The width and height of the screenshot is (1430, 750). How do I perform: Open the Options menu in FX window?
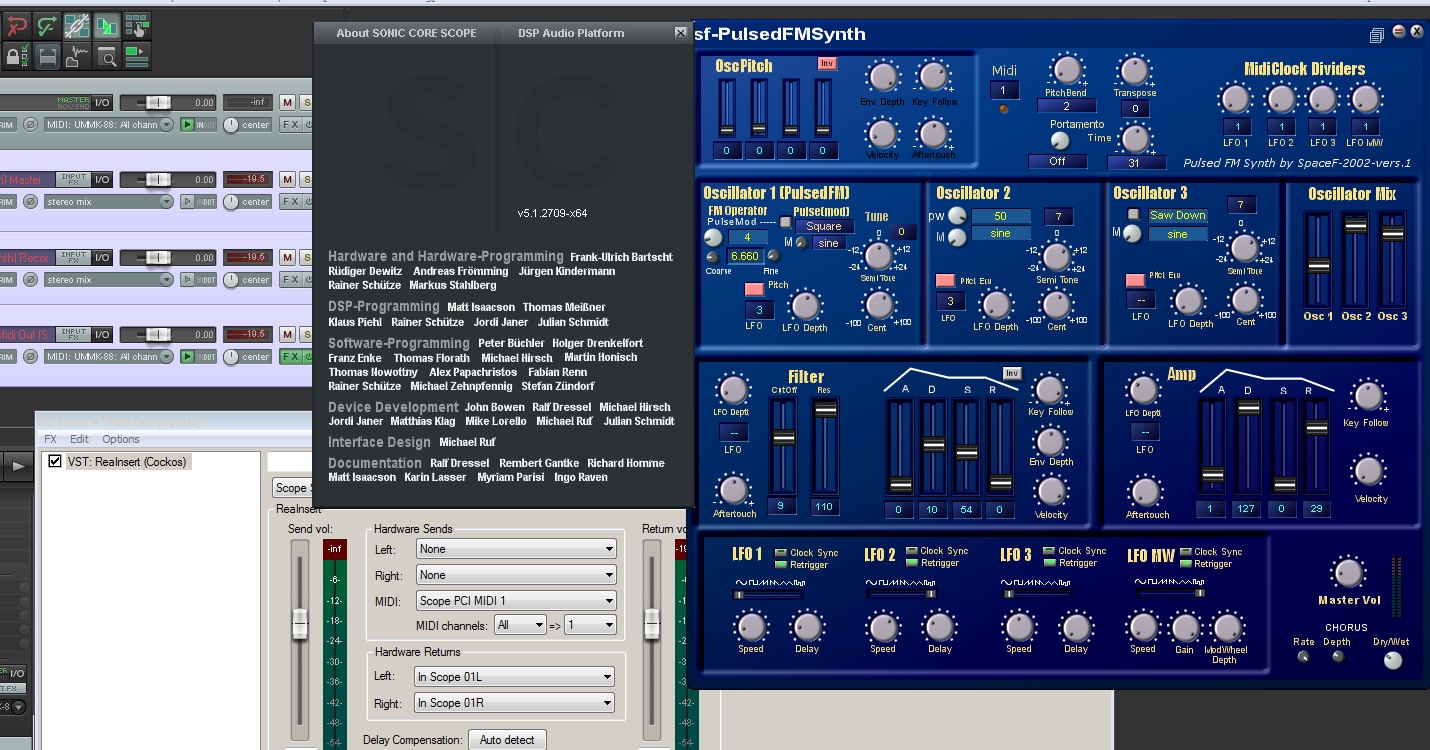(121, 439)
